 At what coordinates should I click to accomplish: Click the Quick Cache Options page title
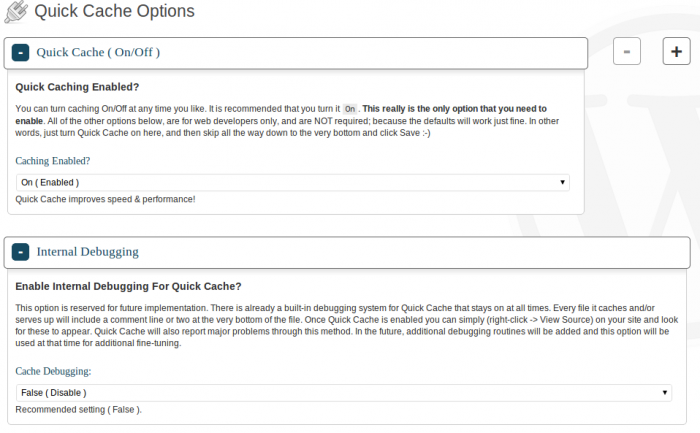pos(114,12)
